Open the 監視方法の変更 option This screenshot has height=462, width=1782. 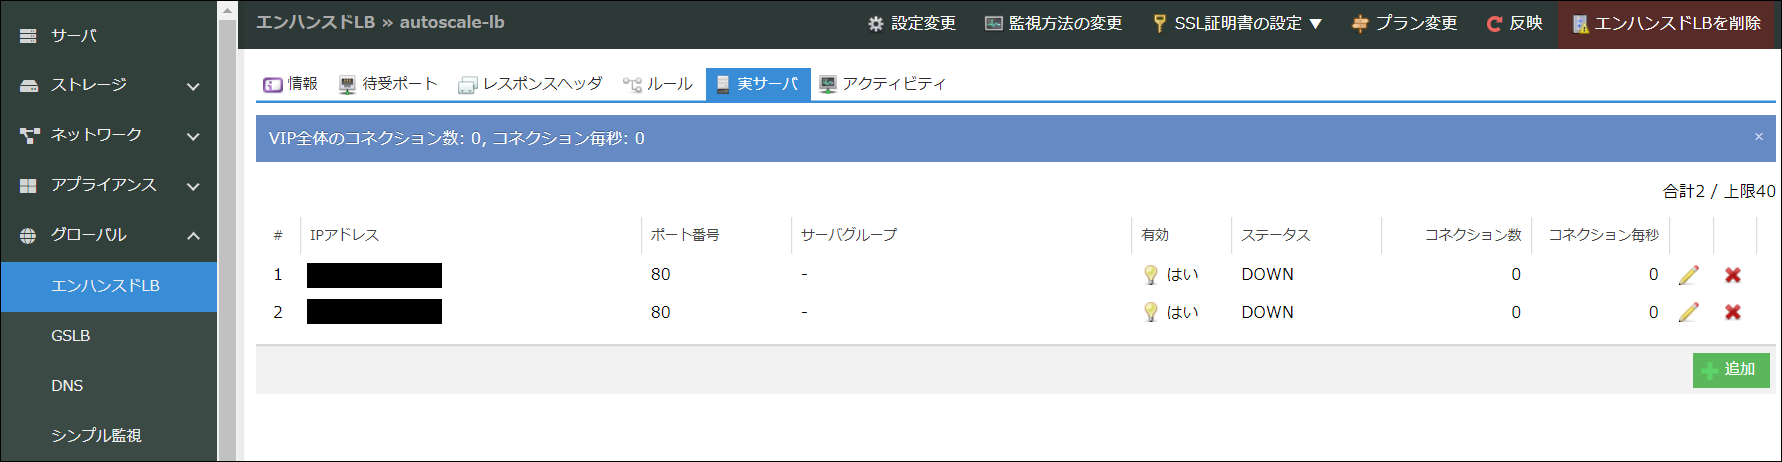(1053, 23)
